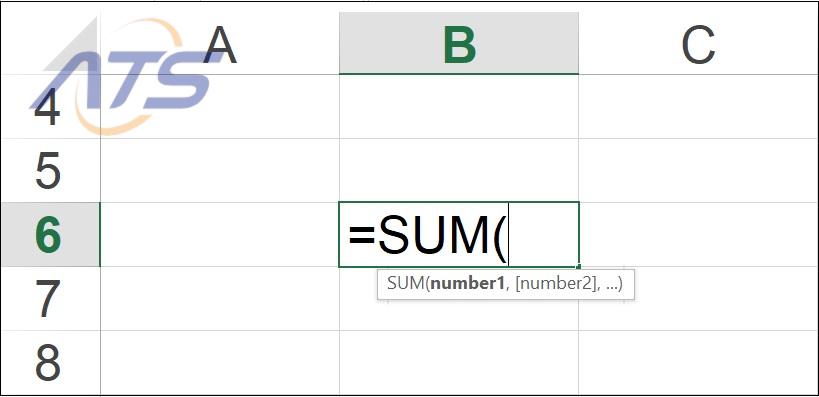This screenshot has width=819, height=397.
Task: Select column B header
Action: click(459, 43)
